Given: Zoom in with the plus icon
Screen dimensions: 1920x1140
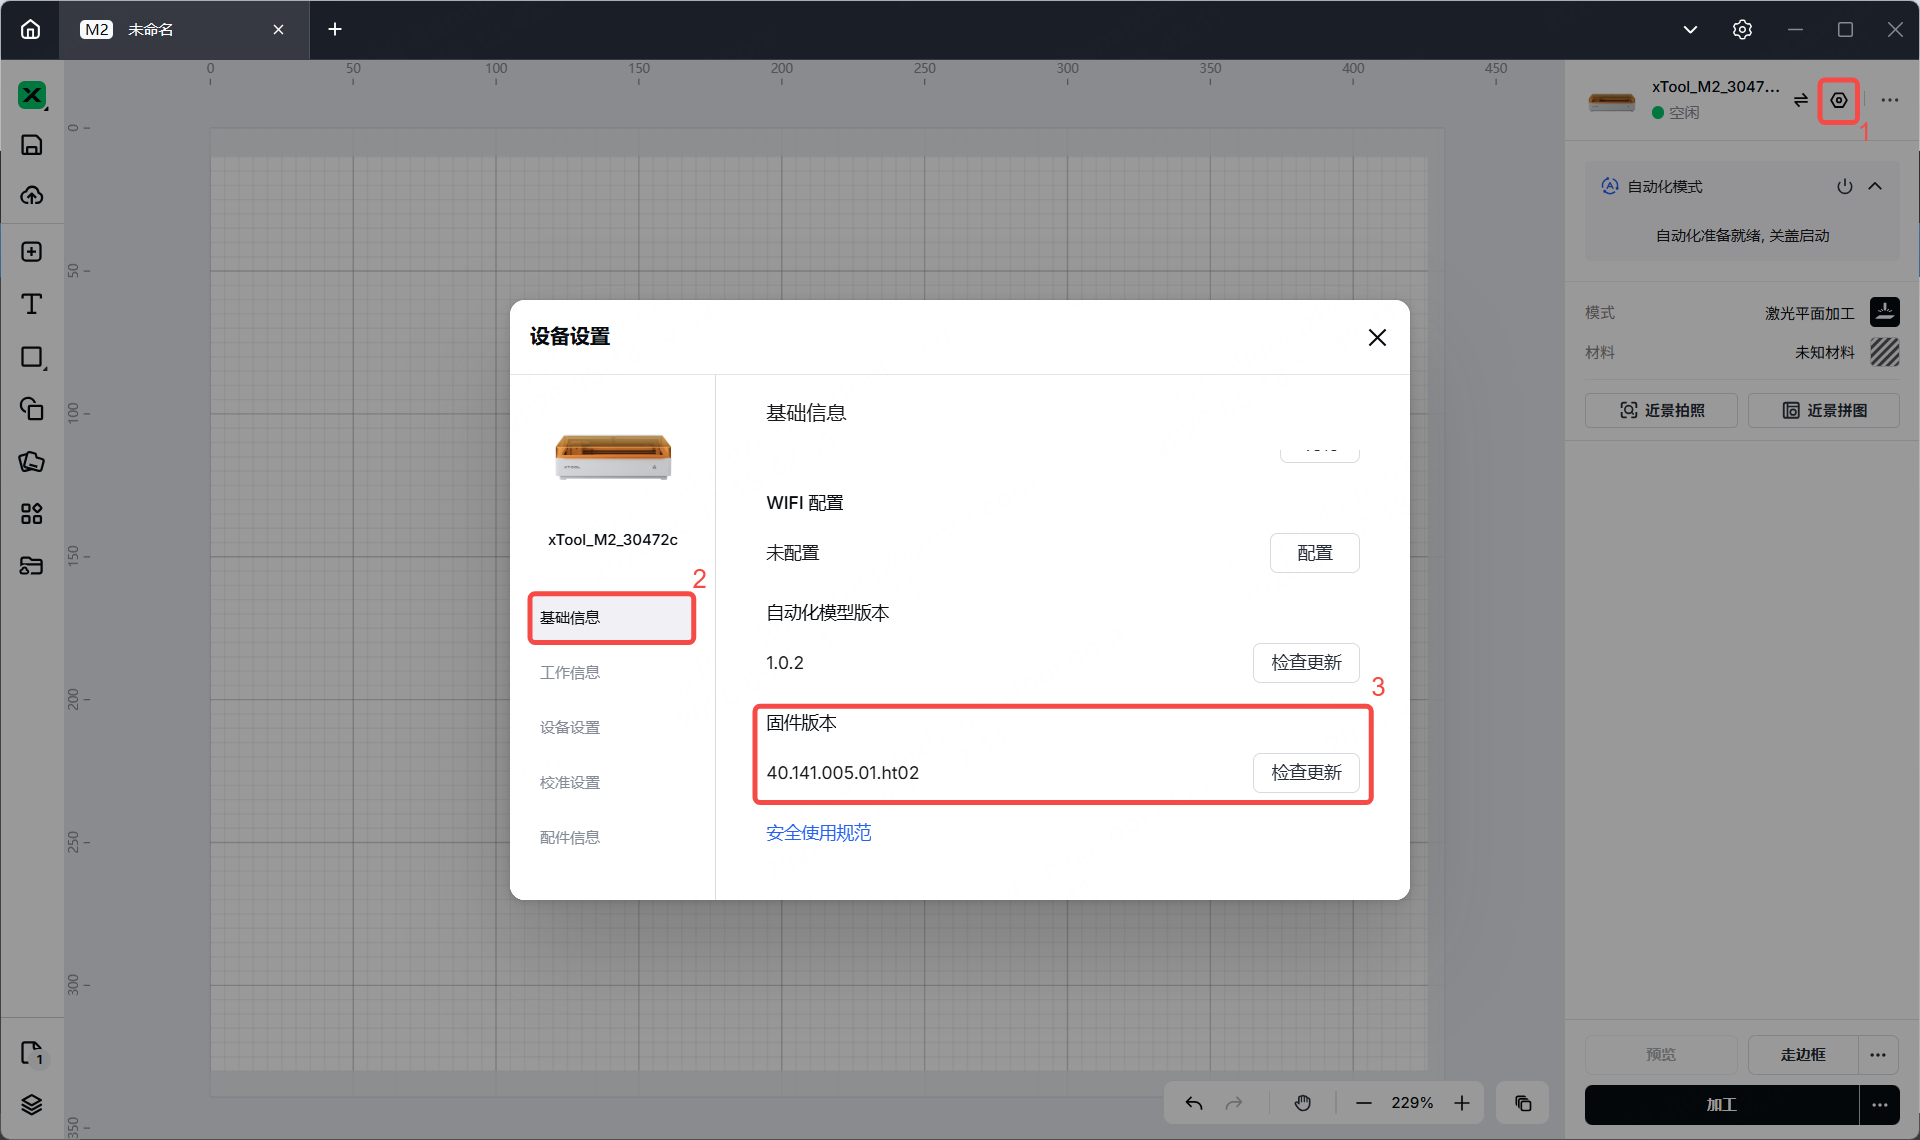Looking at the screenshot, I should 1462,1103.
